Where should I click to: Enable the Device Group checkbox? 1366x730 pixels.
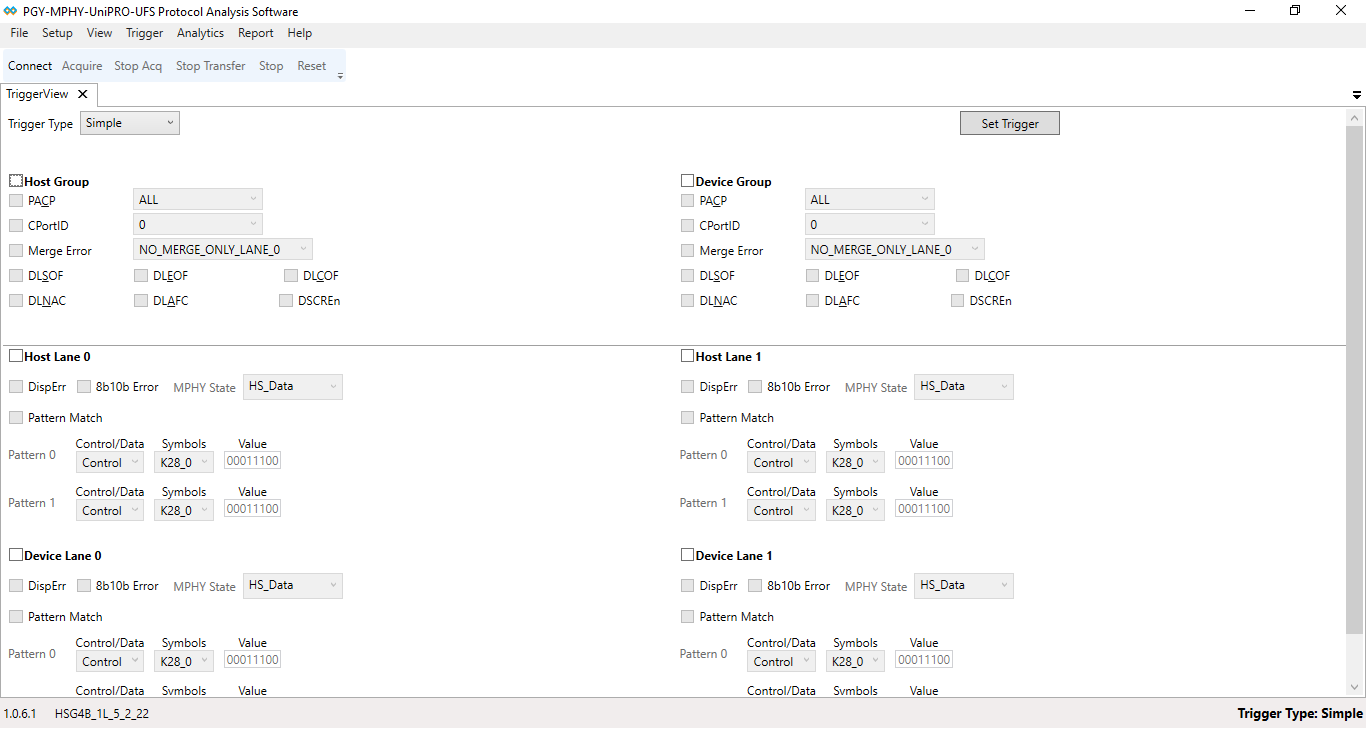687,181
